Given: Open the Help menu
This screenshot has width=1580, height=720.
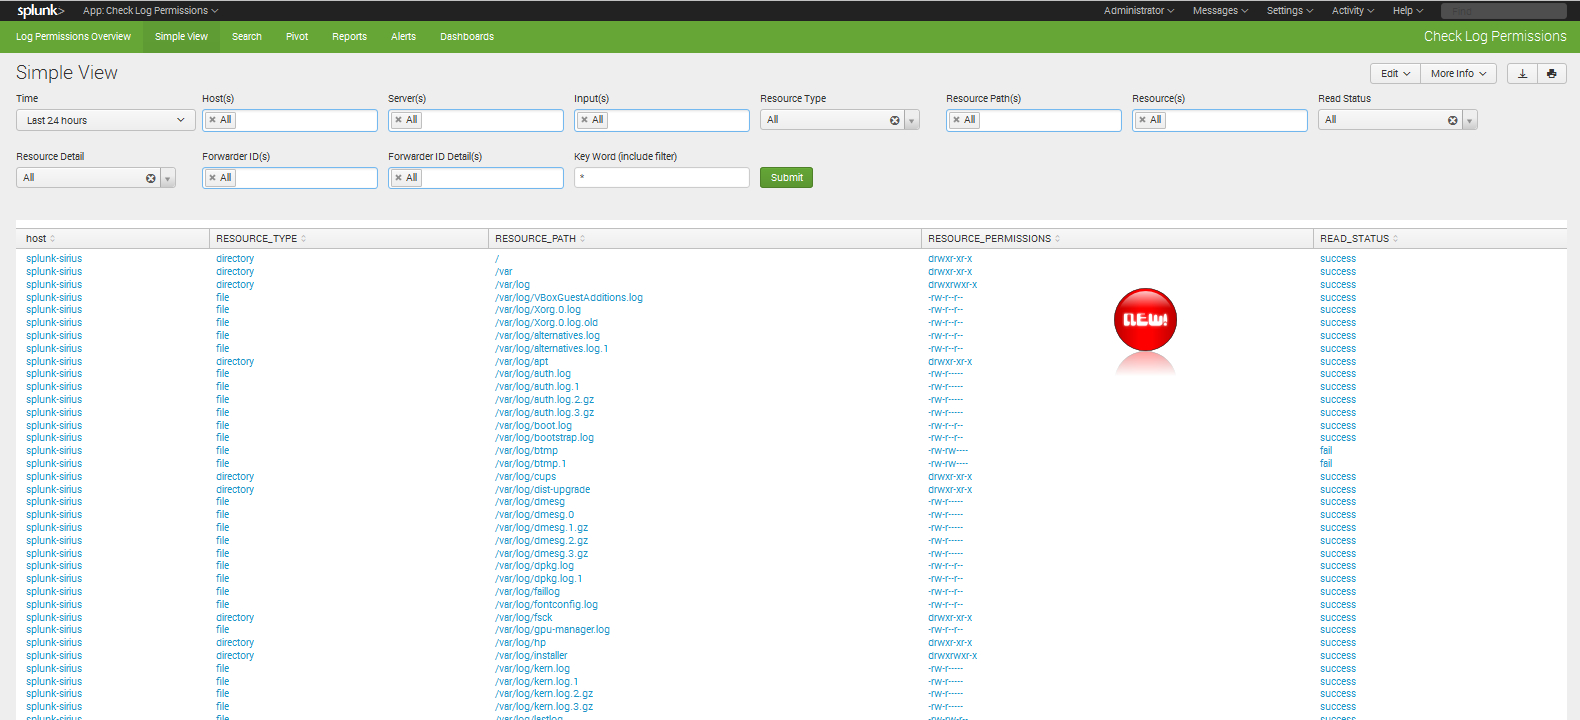Looking at the screenshot, I should point(1408,10).
